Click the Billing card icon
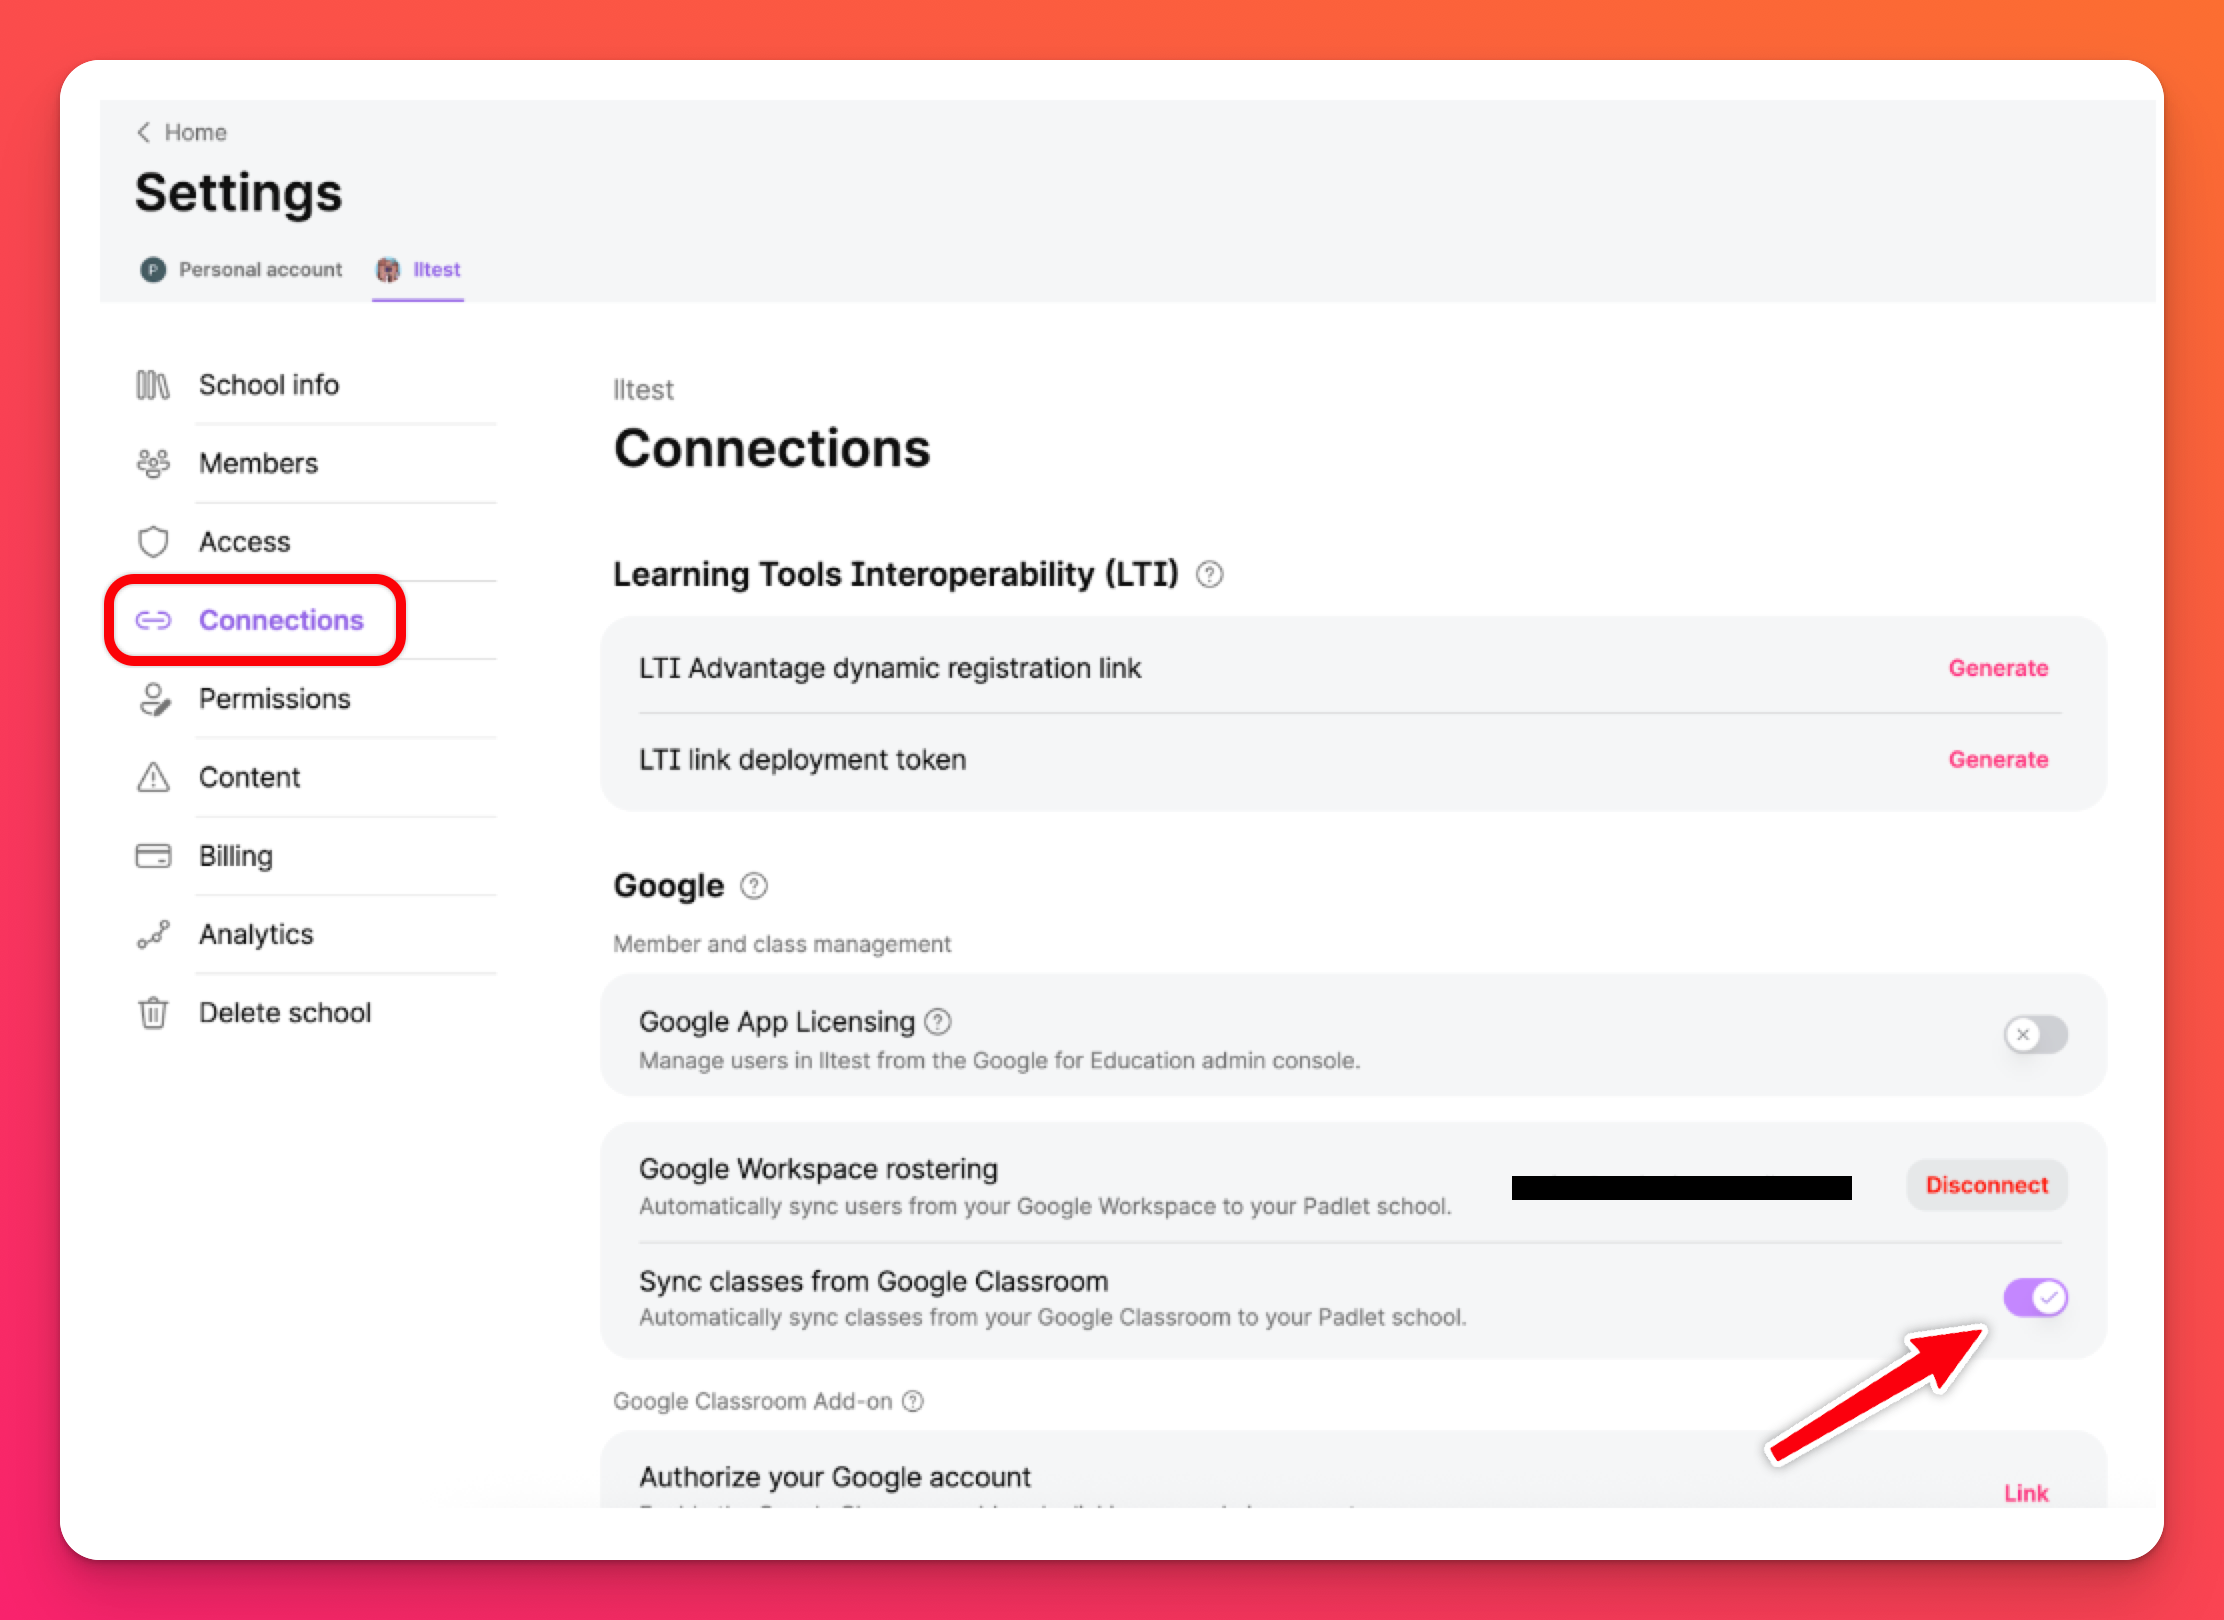Viewport: 2224px width, 1620px height. 153,856
